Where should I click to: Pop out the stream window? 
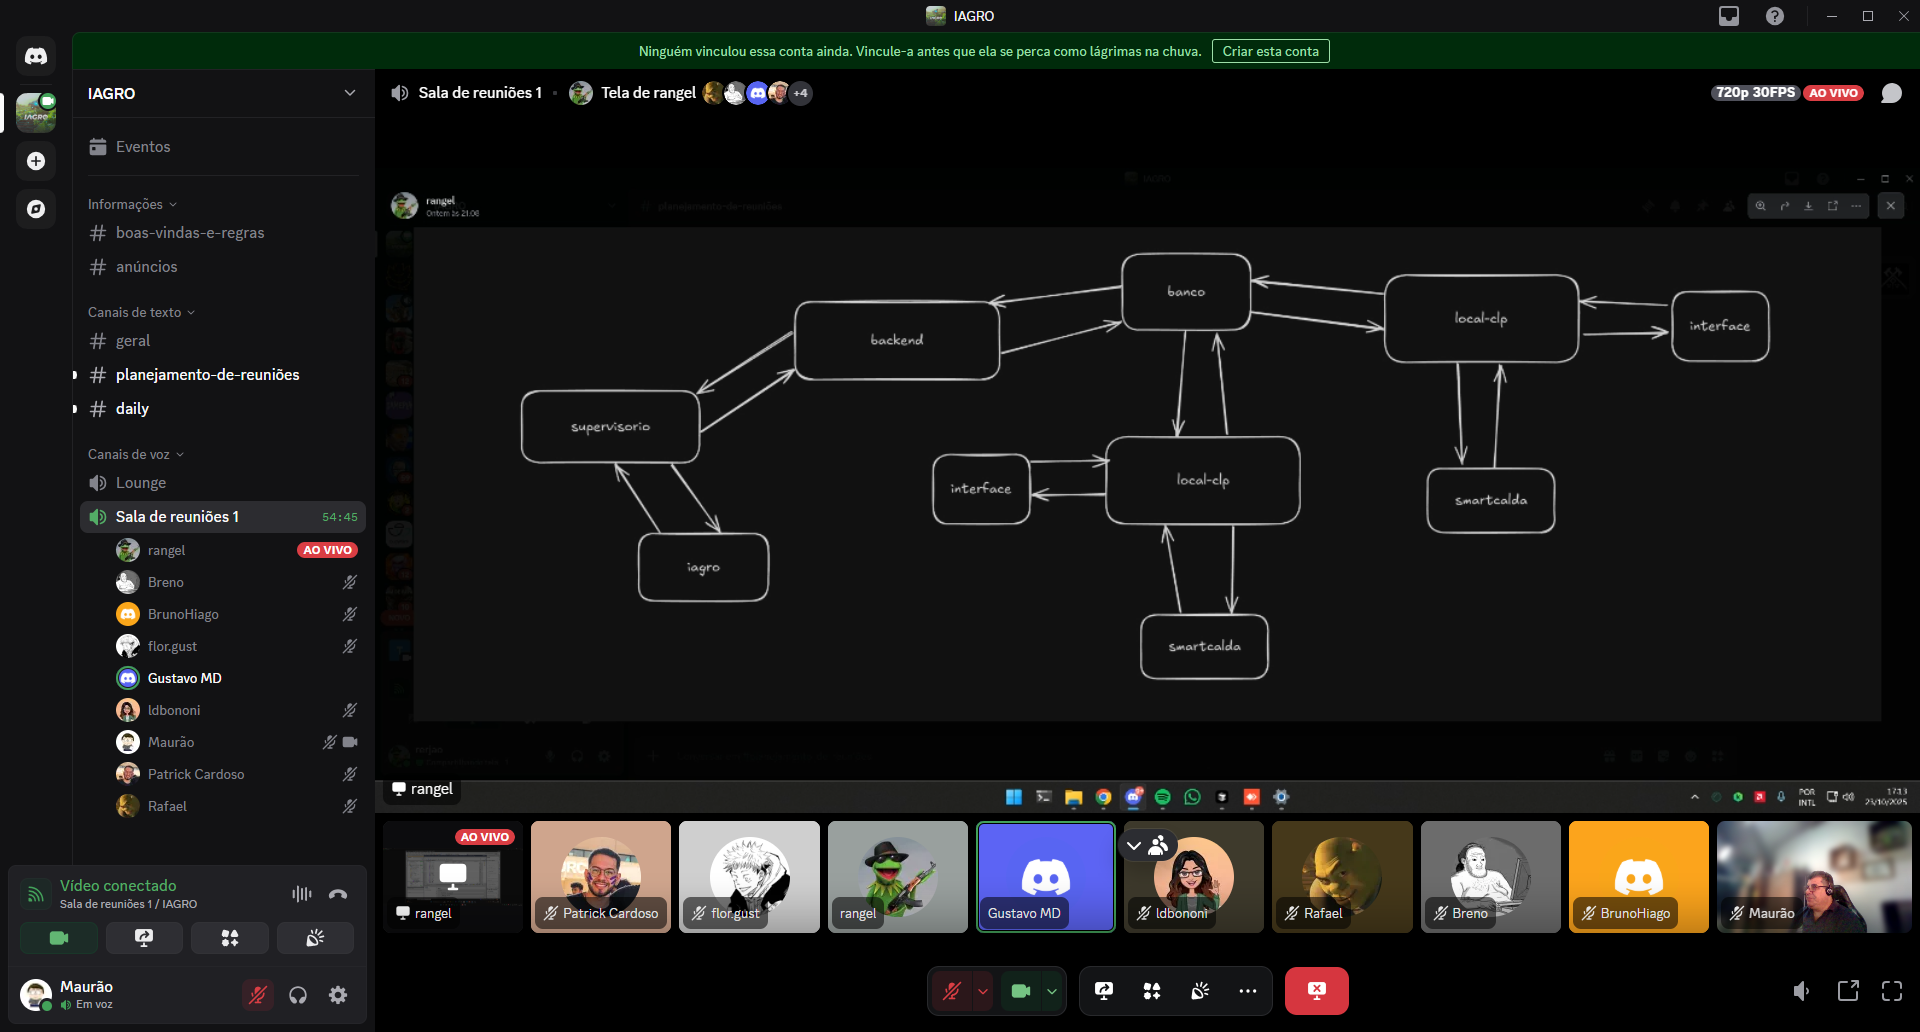pyautogui.click(x=1848, y=991)
